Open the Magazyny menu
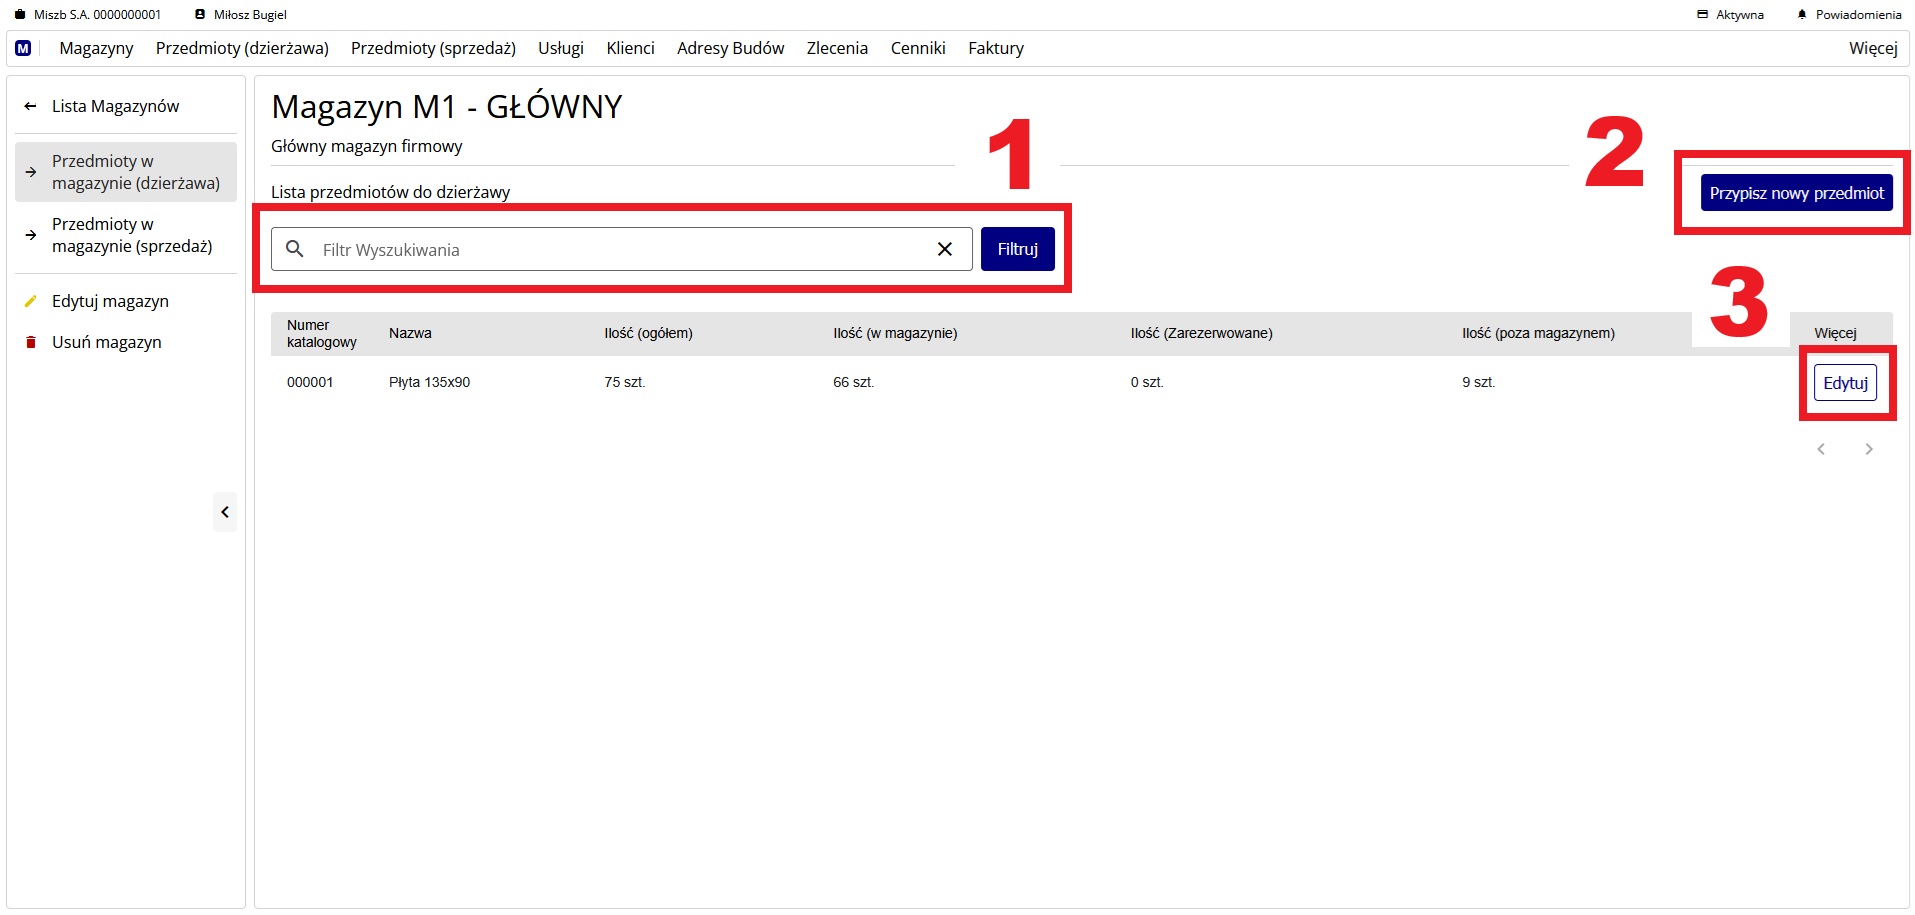The height and width of the screenshot is (915, 1915). tap(96, 48)
